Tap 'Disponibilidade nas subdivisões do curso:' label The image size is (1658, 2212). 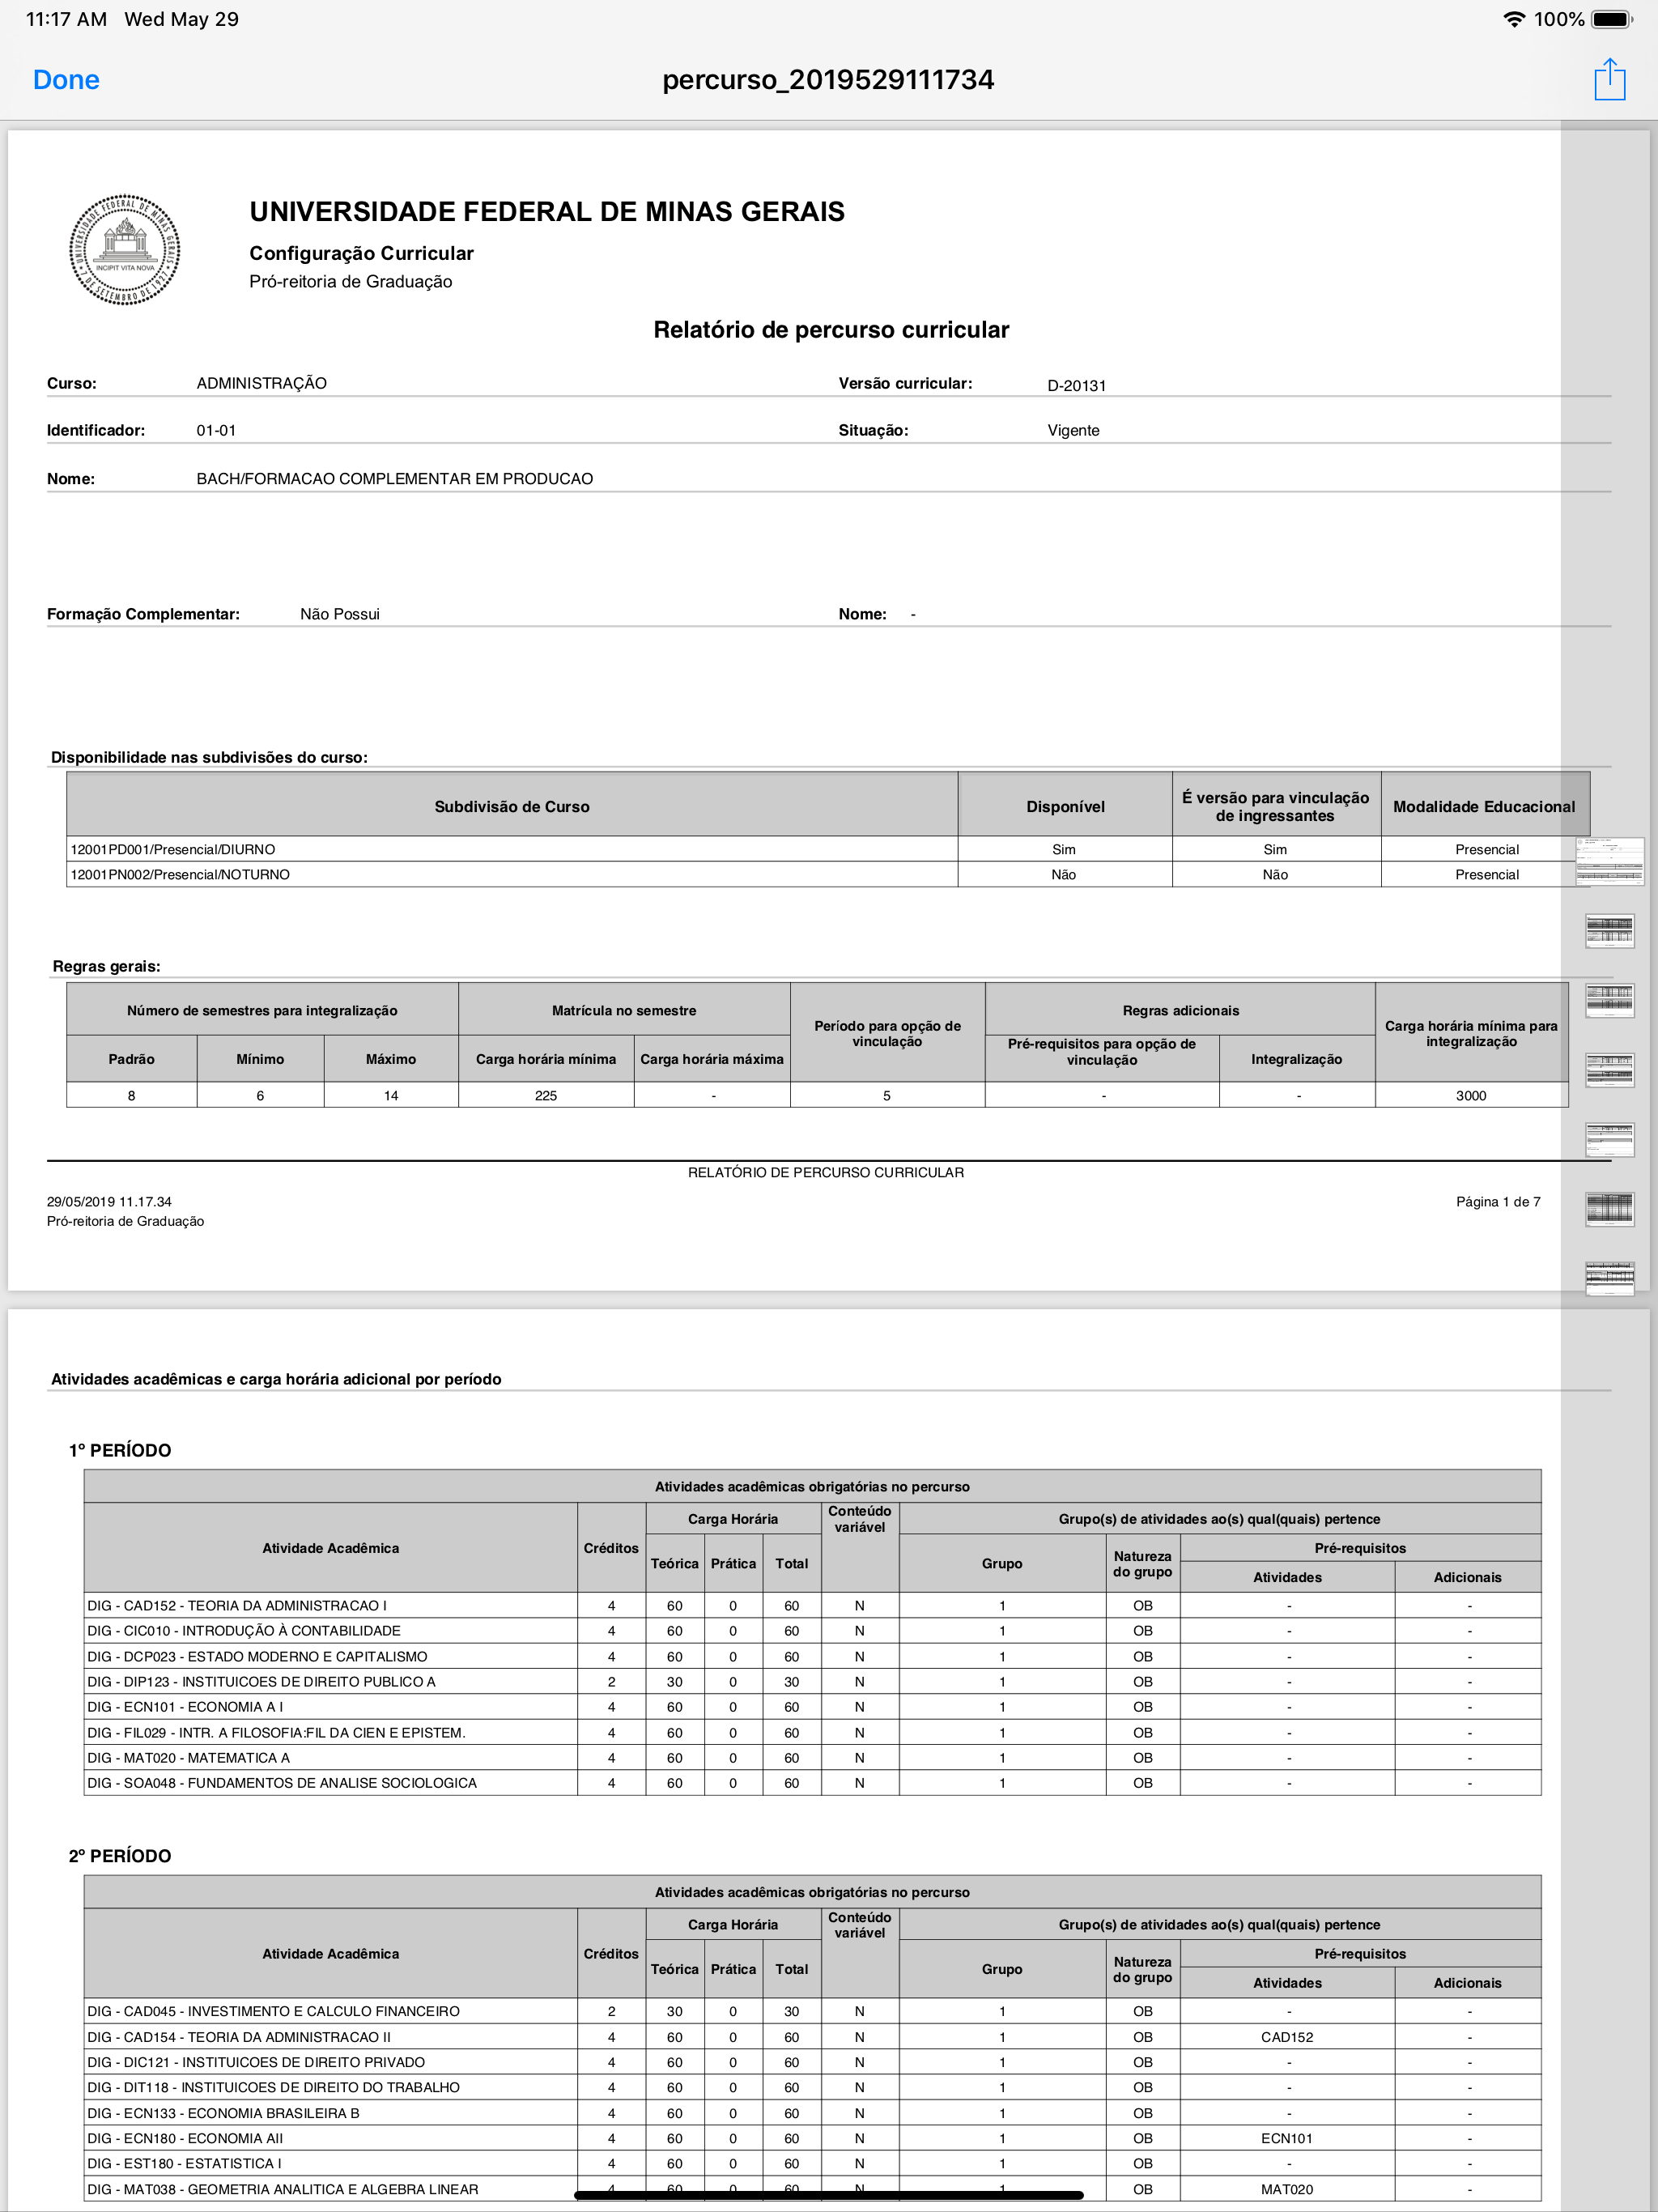coord(209,757)
